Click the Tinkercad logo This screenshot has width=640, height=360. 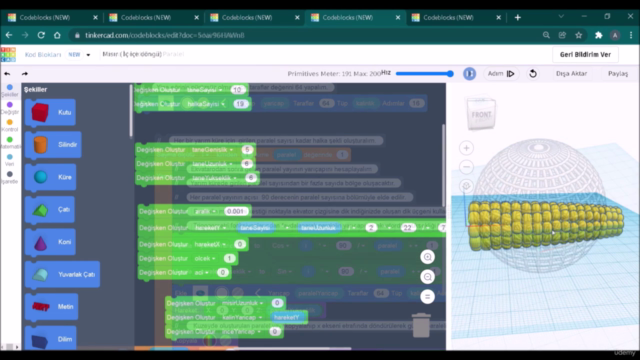pyautogui.click(x=8, y=54)
